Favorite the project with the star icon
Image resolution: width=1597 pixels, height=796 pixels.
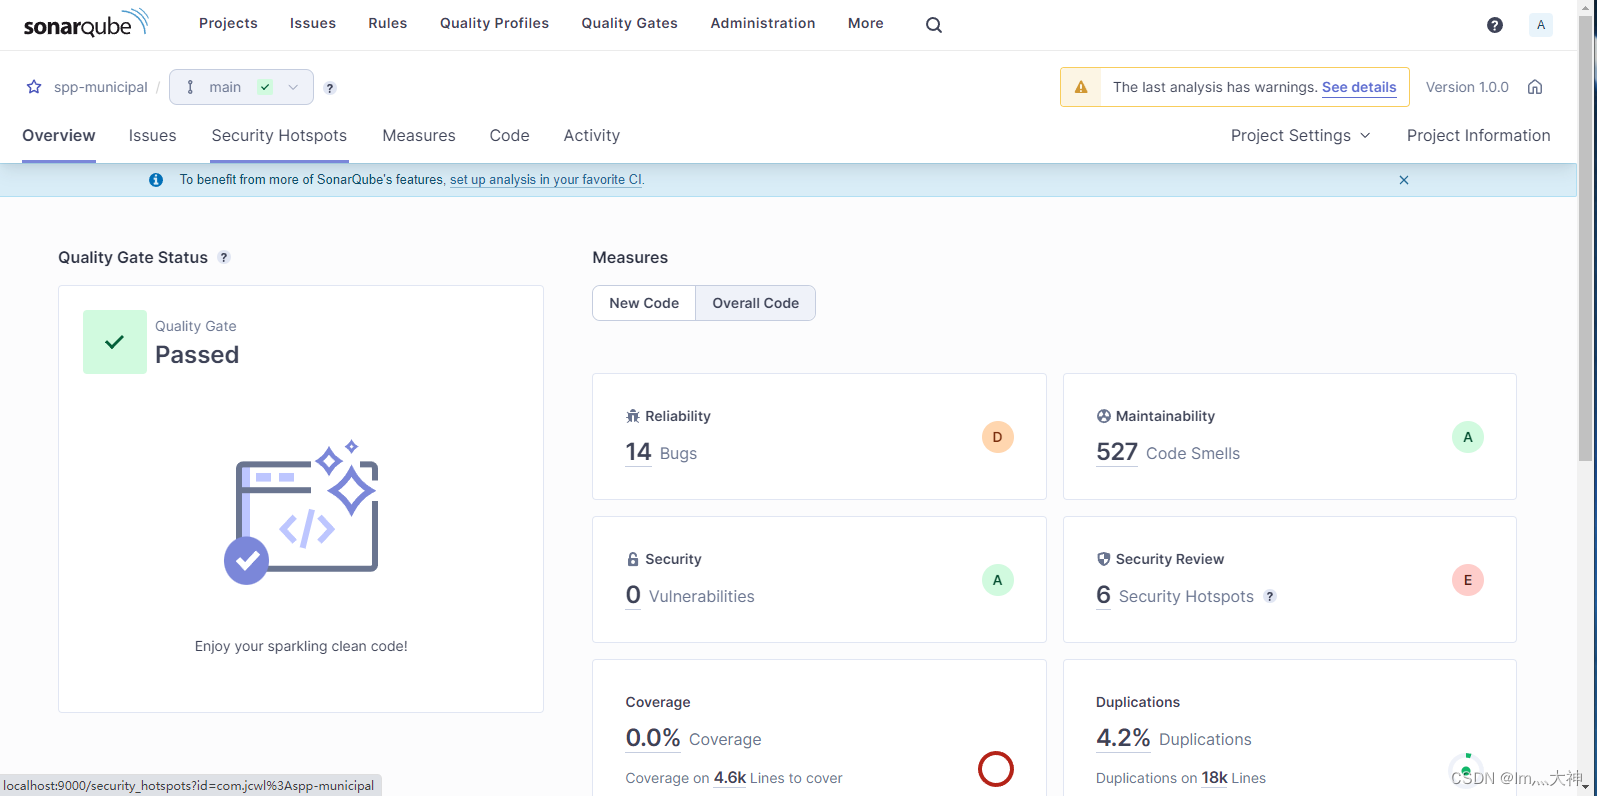point(34,87)
